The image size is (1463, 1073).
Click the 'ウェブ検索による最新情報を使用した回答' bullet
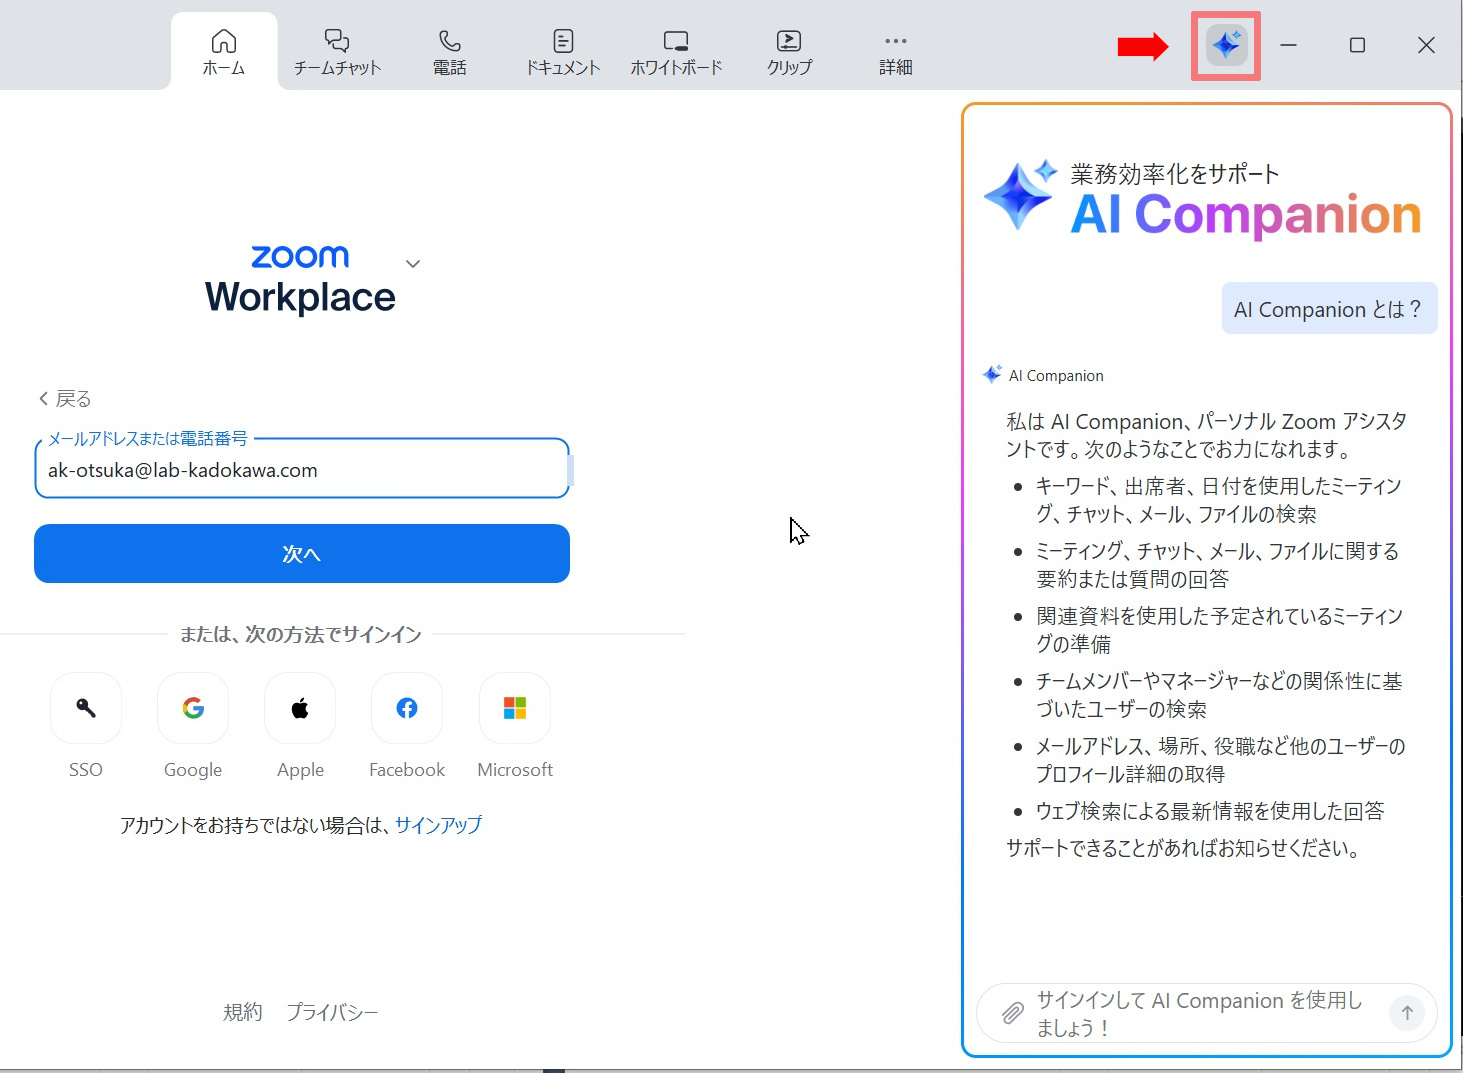(1210, 811)
